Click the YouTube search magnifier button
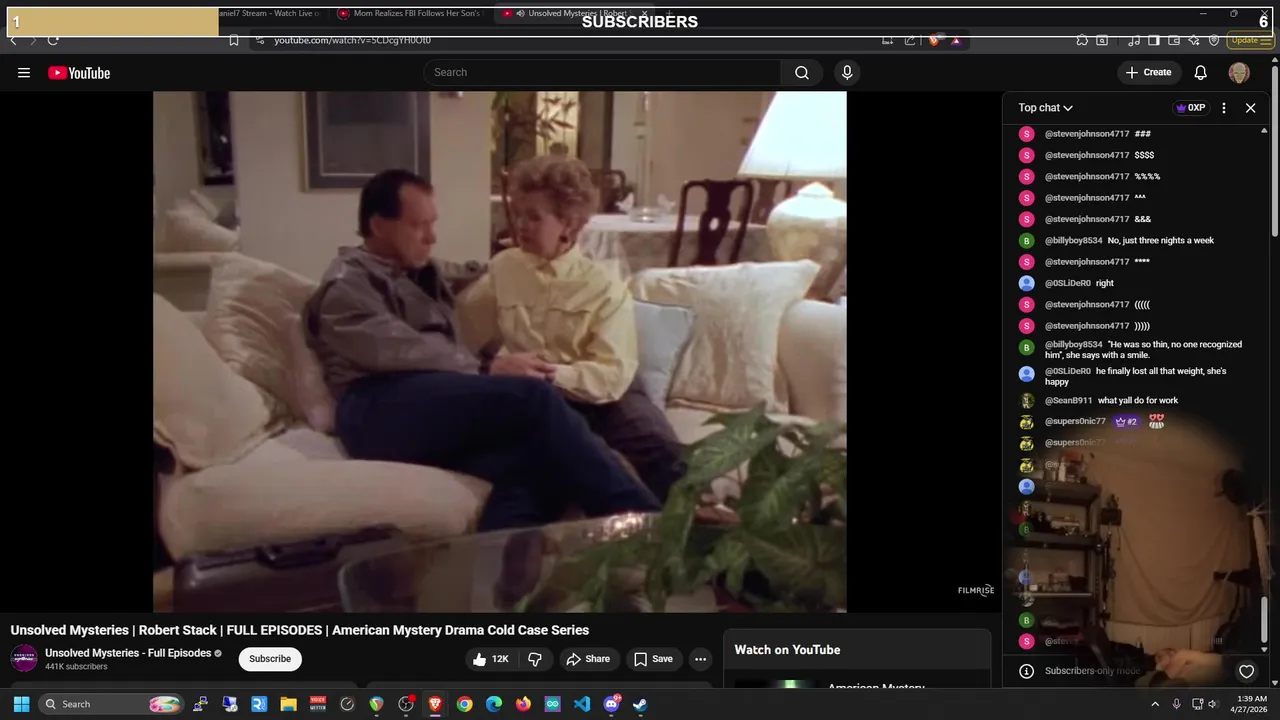The height and width of the screenshot is (720, 1280). pyautogui.click(x=802, y=72)
